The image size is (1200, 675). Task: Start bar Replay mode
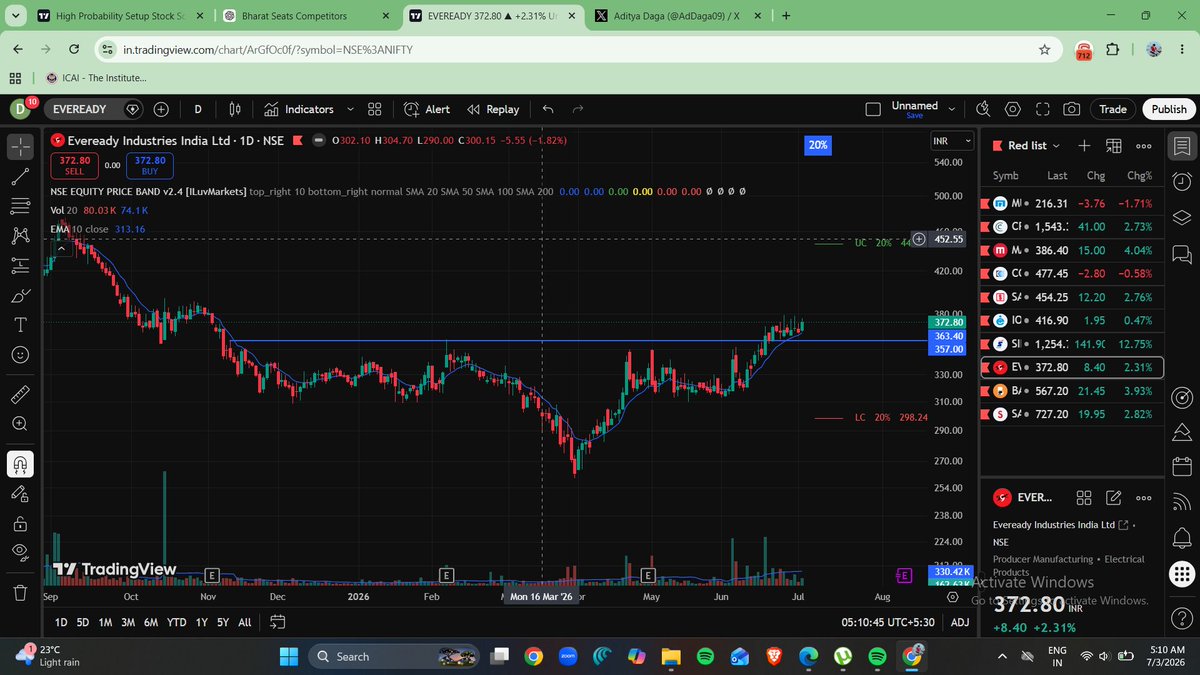(493, 109)
